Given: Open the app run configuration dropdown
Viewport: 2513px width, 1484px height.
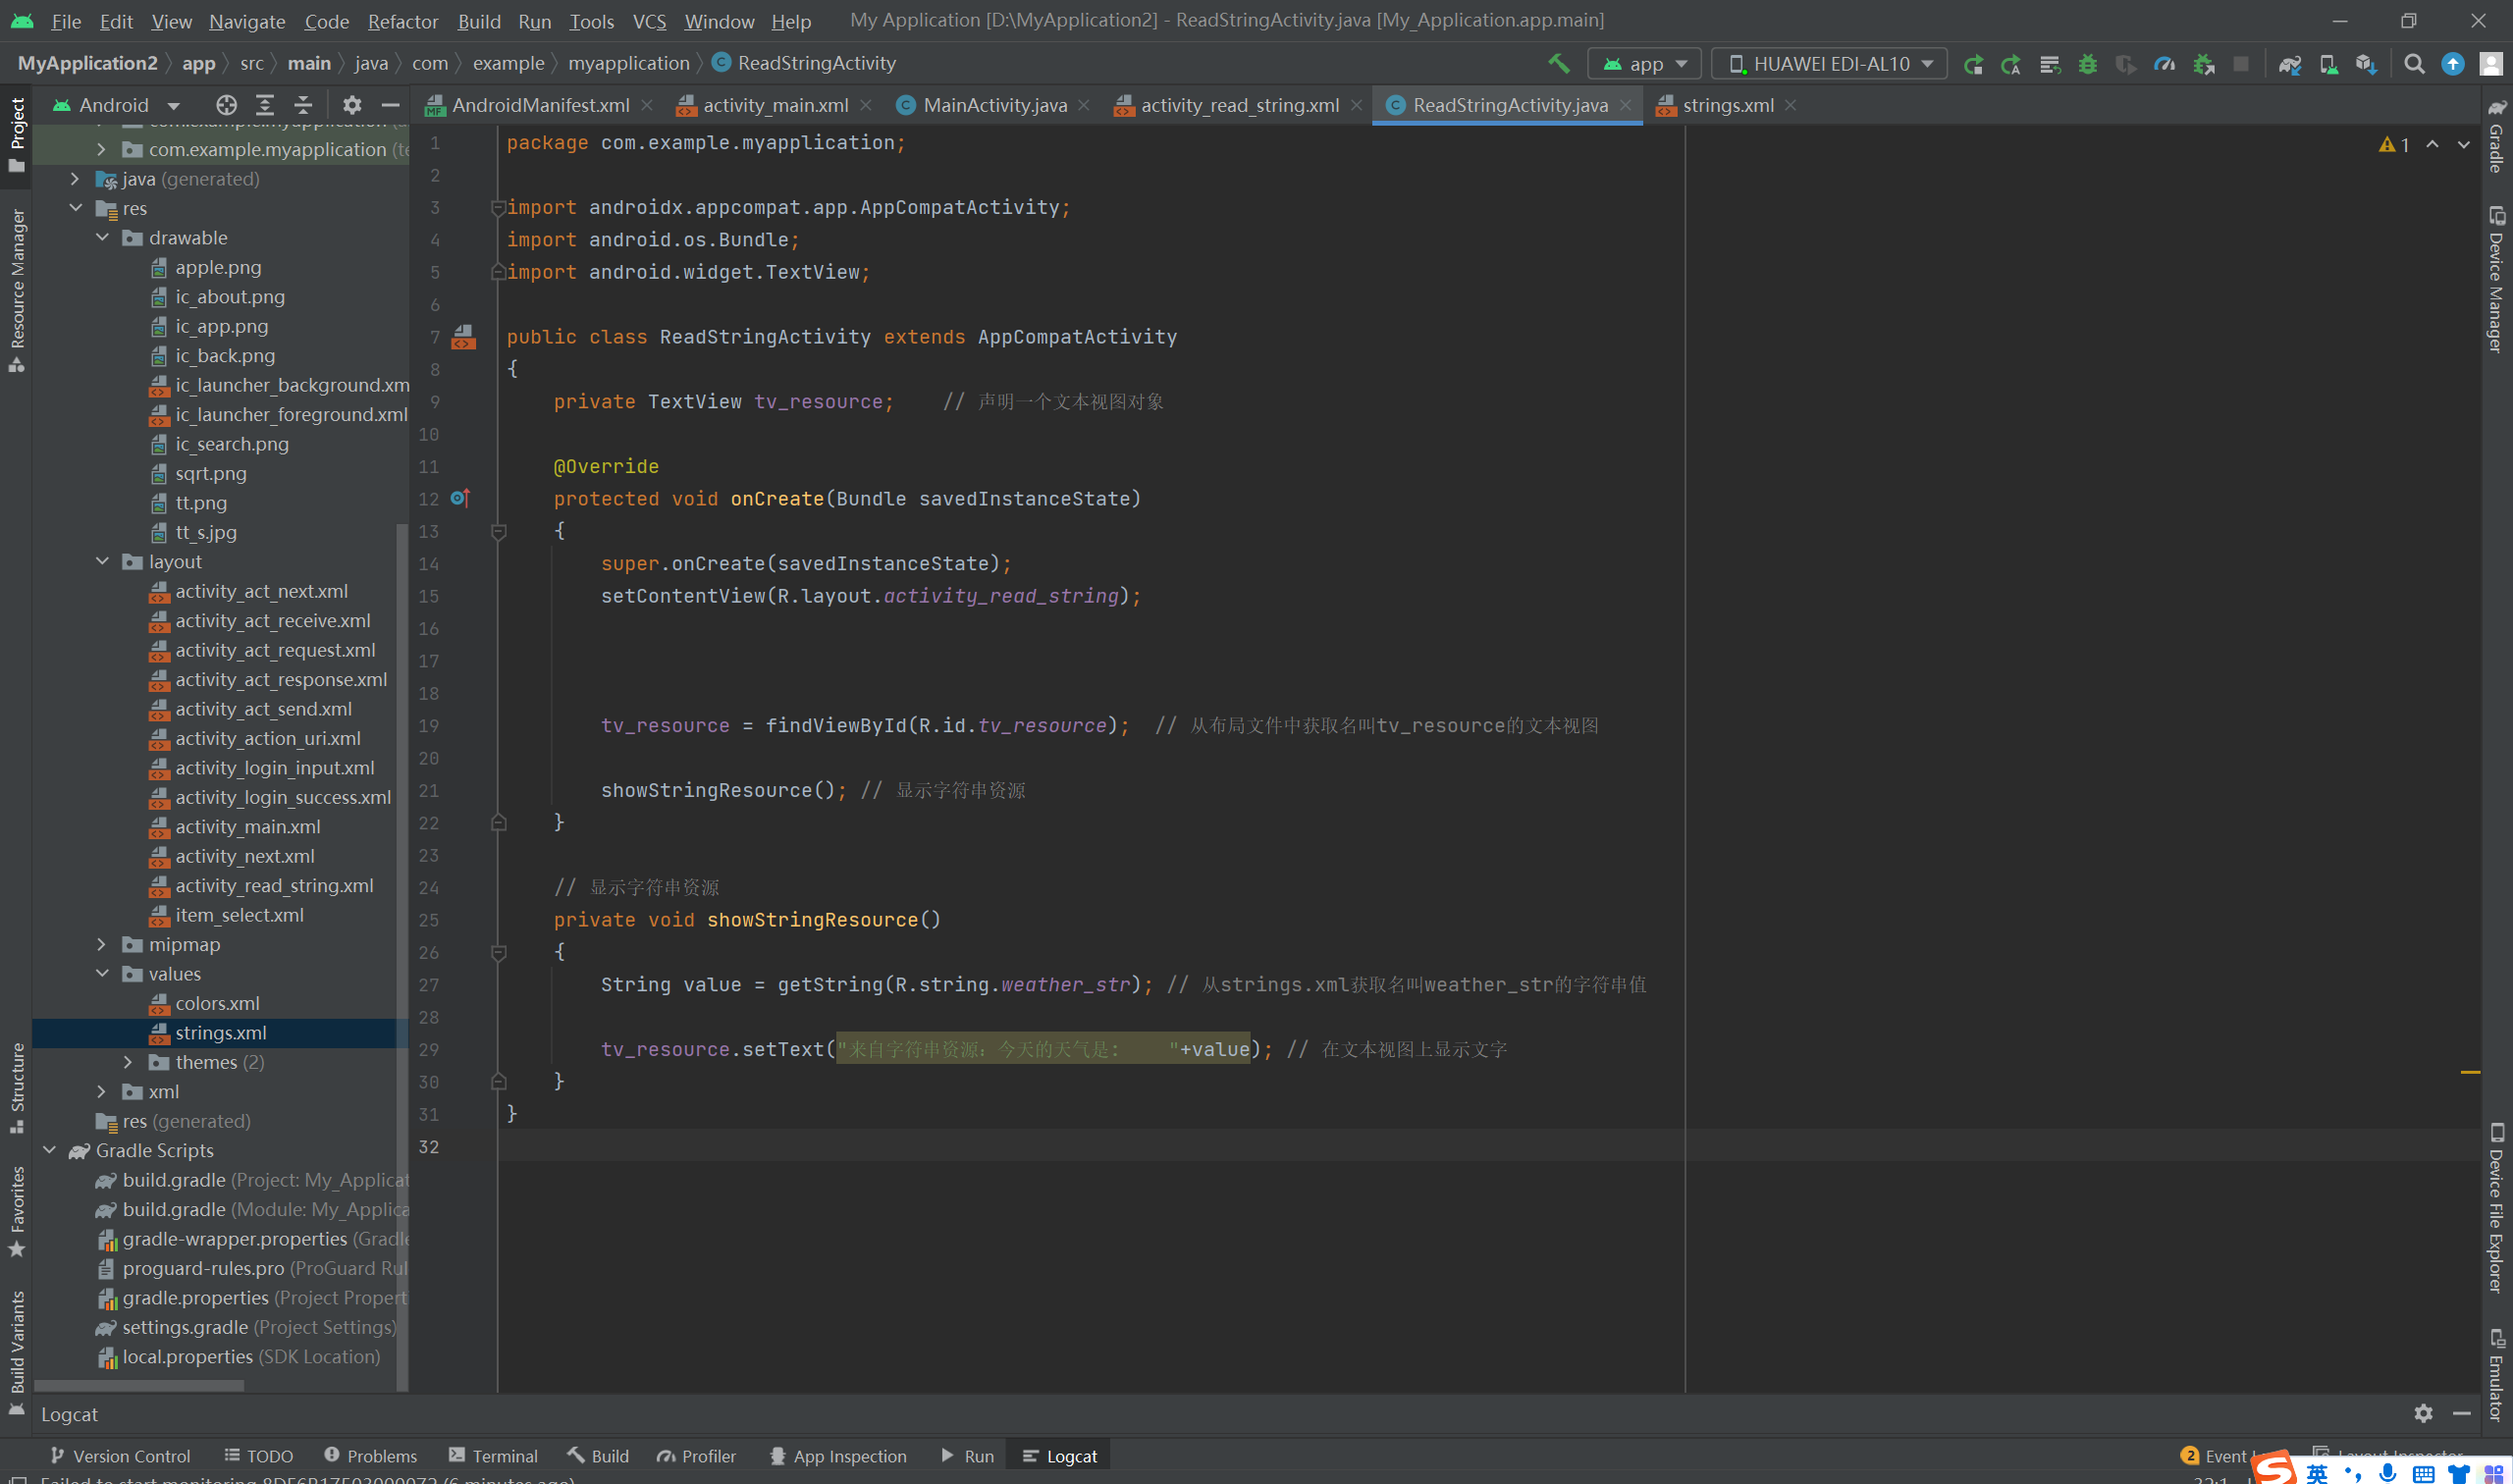Looking at the screenshot, I should pos(1644,64).
